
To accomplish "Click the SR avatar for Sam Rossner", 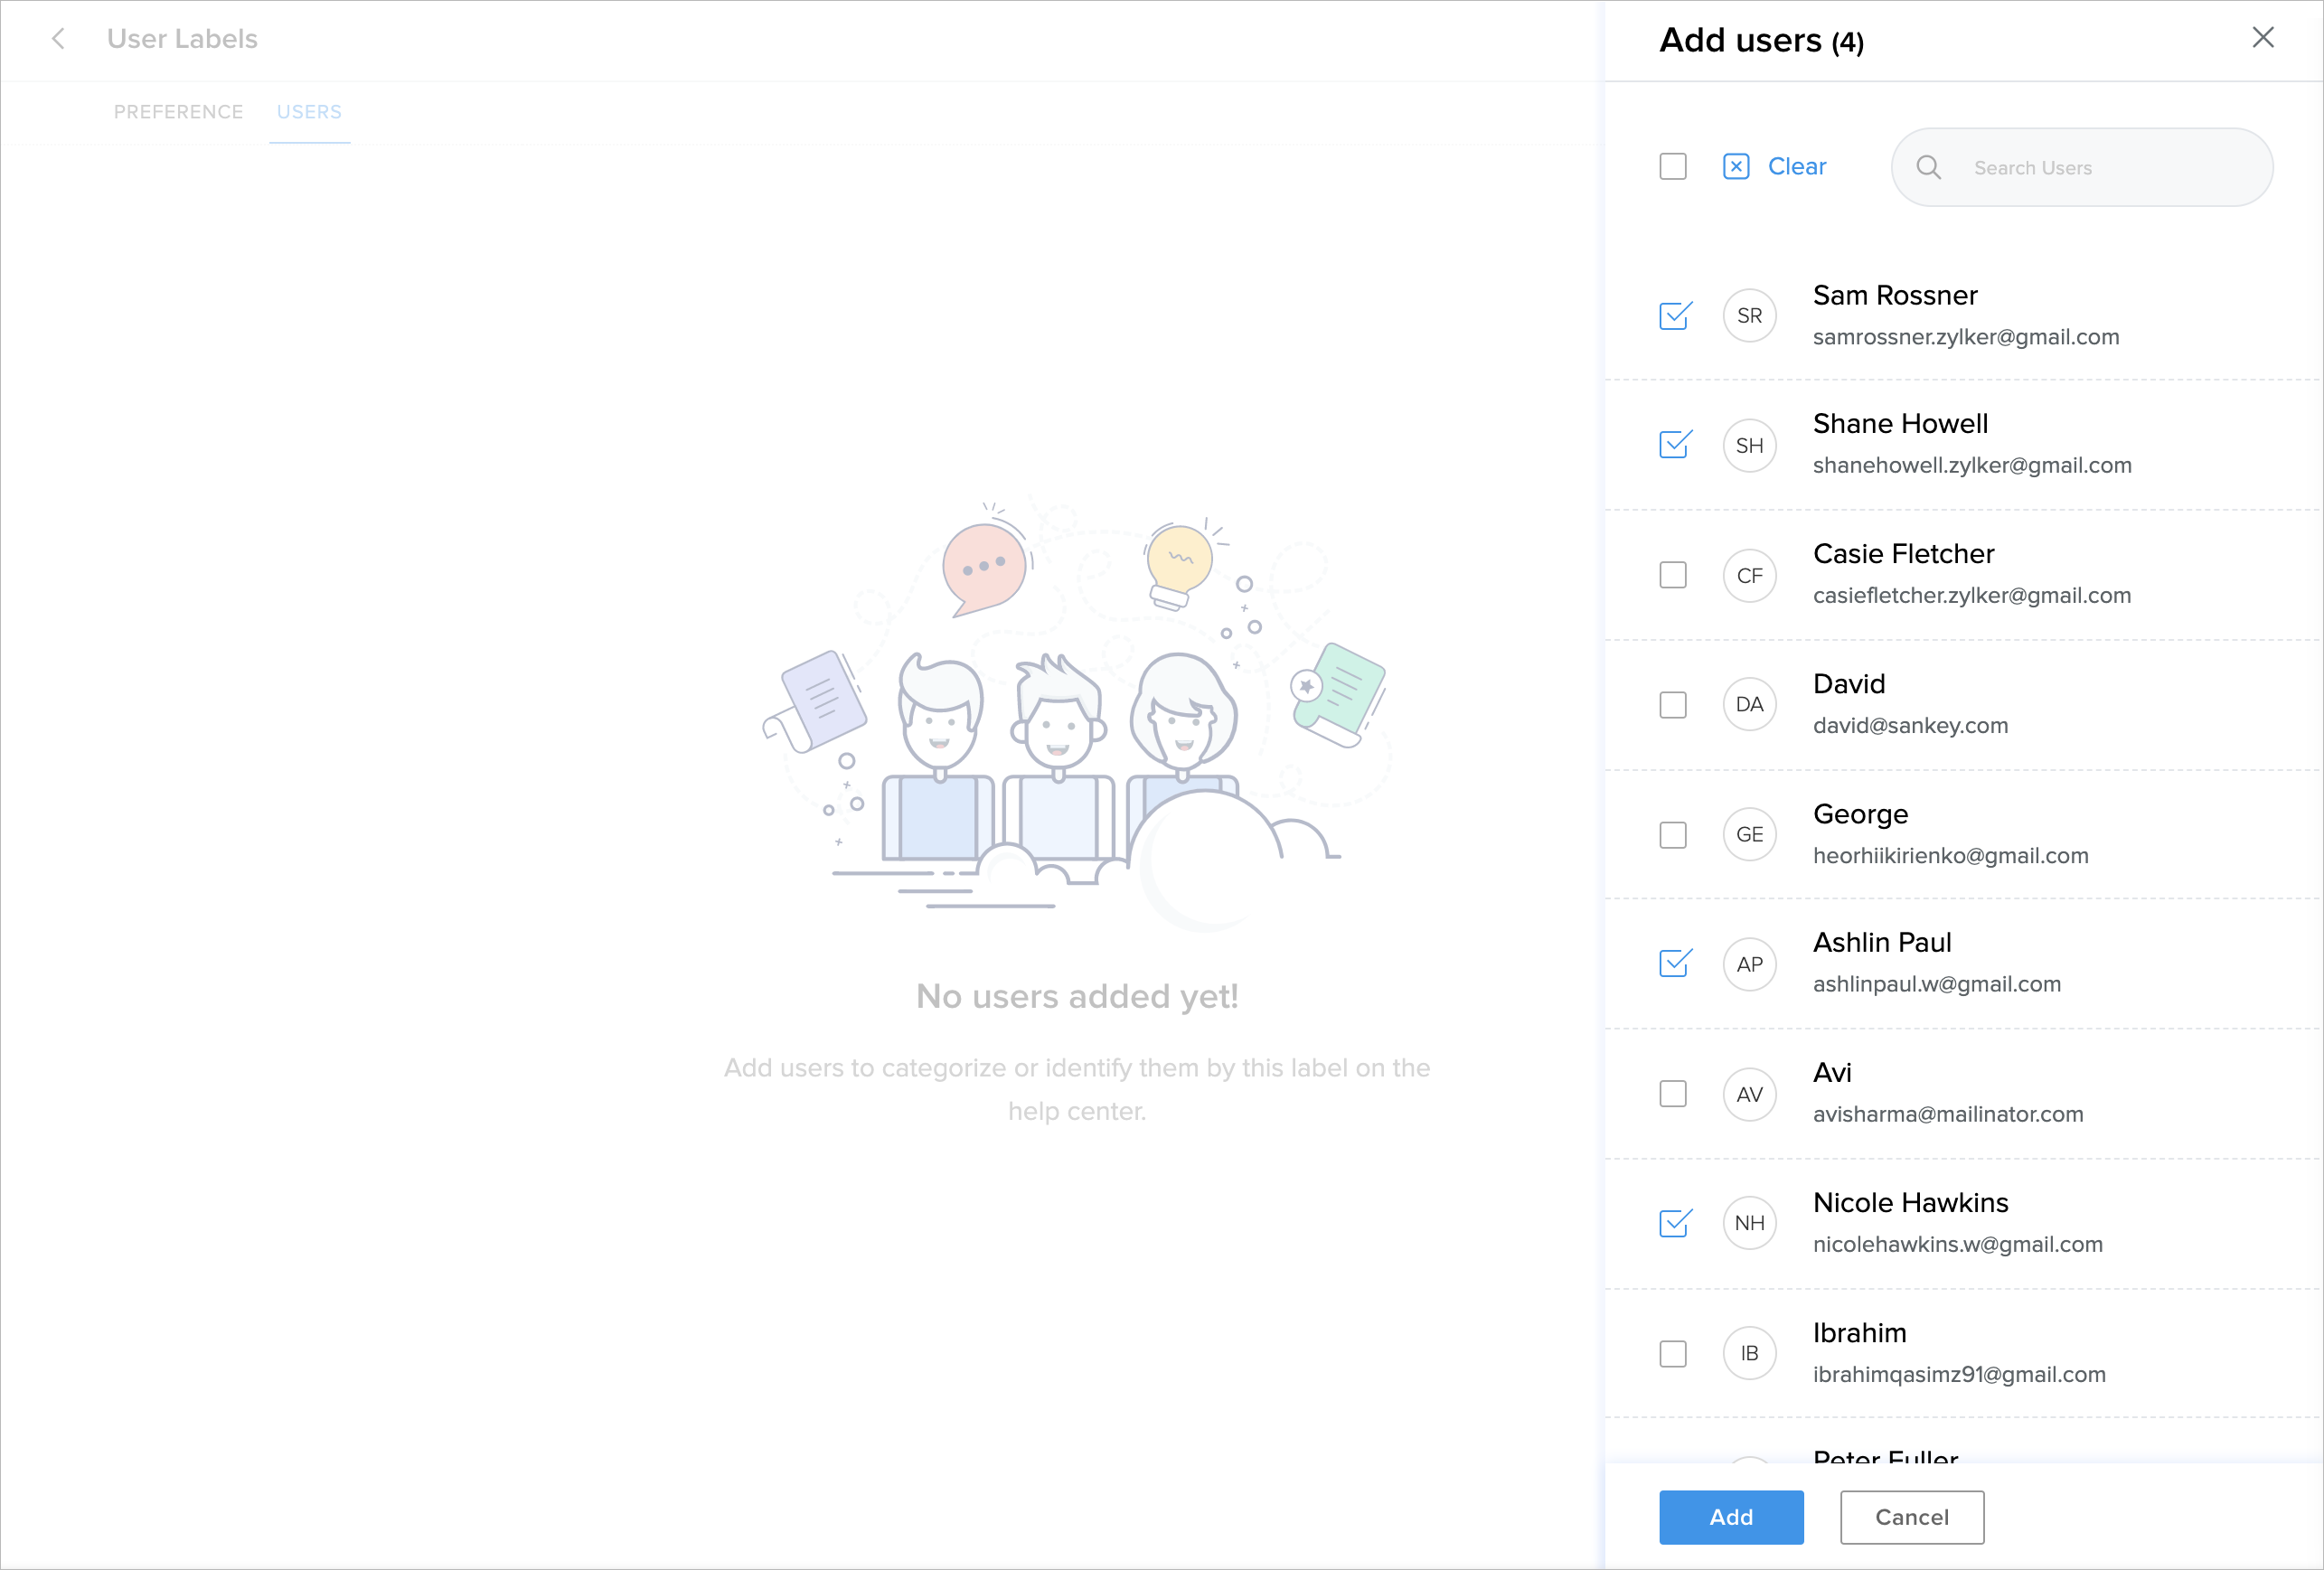I will click(1749, 316).
